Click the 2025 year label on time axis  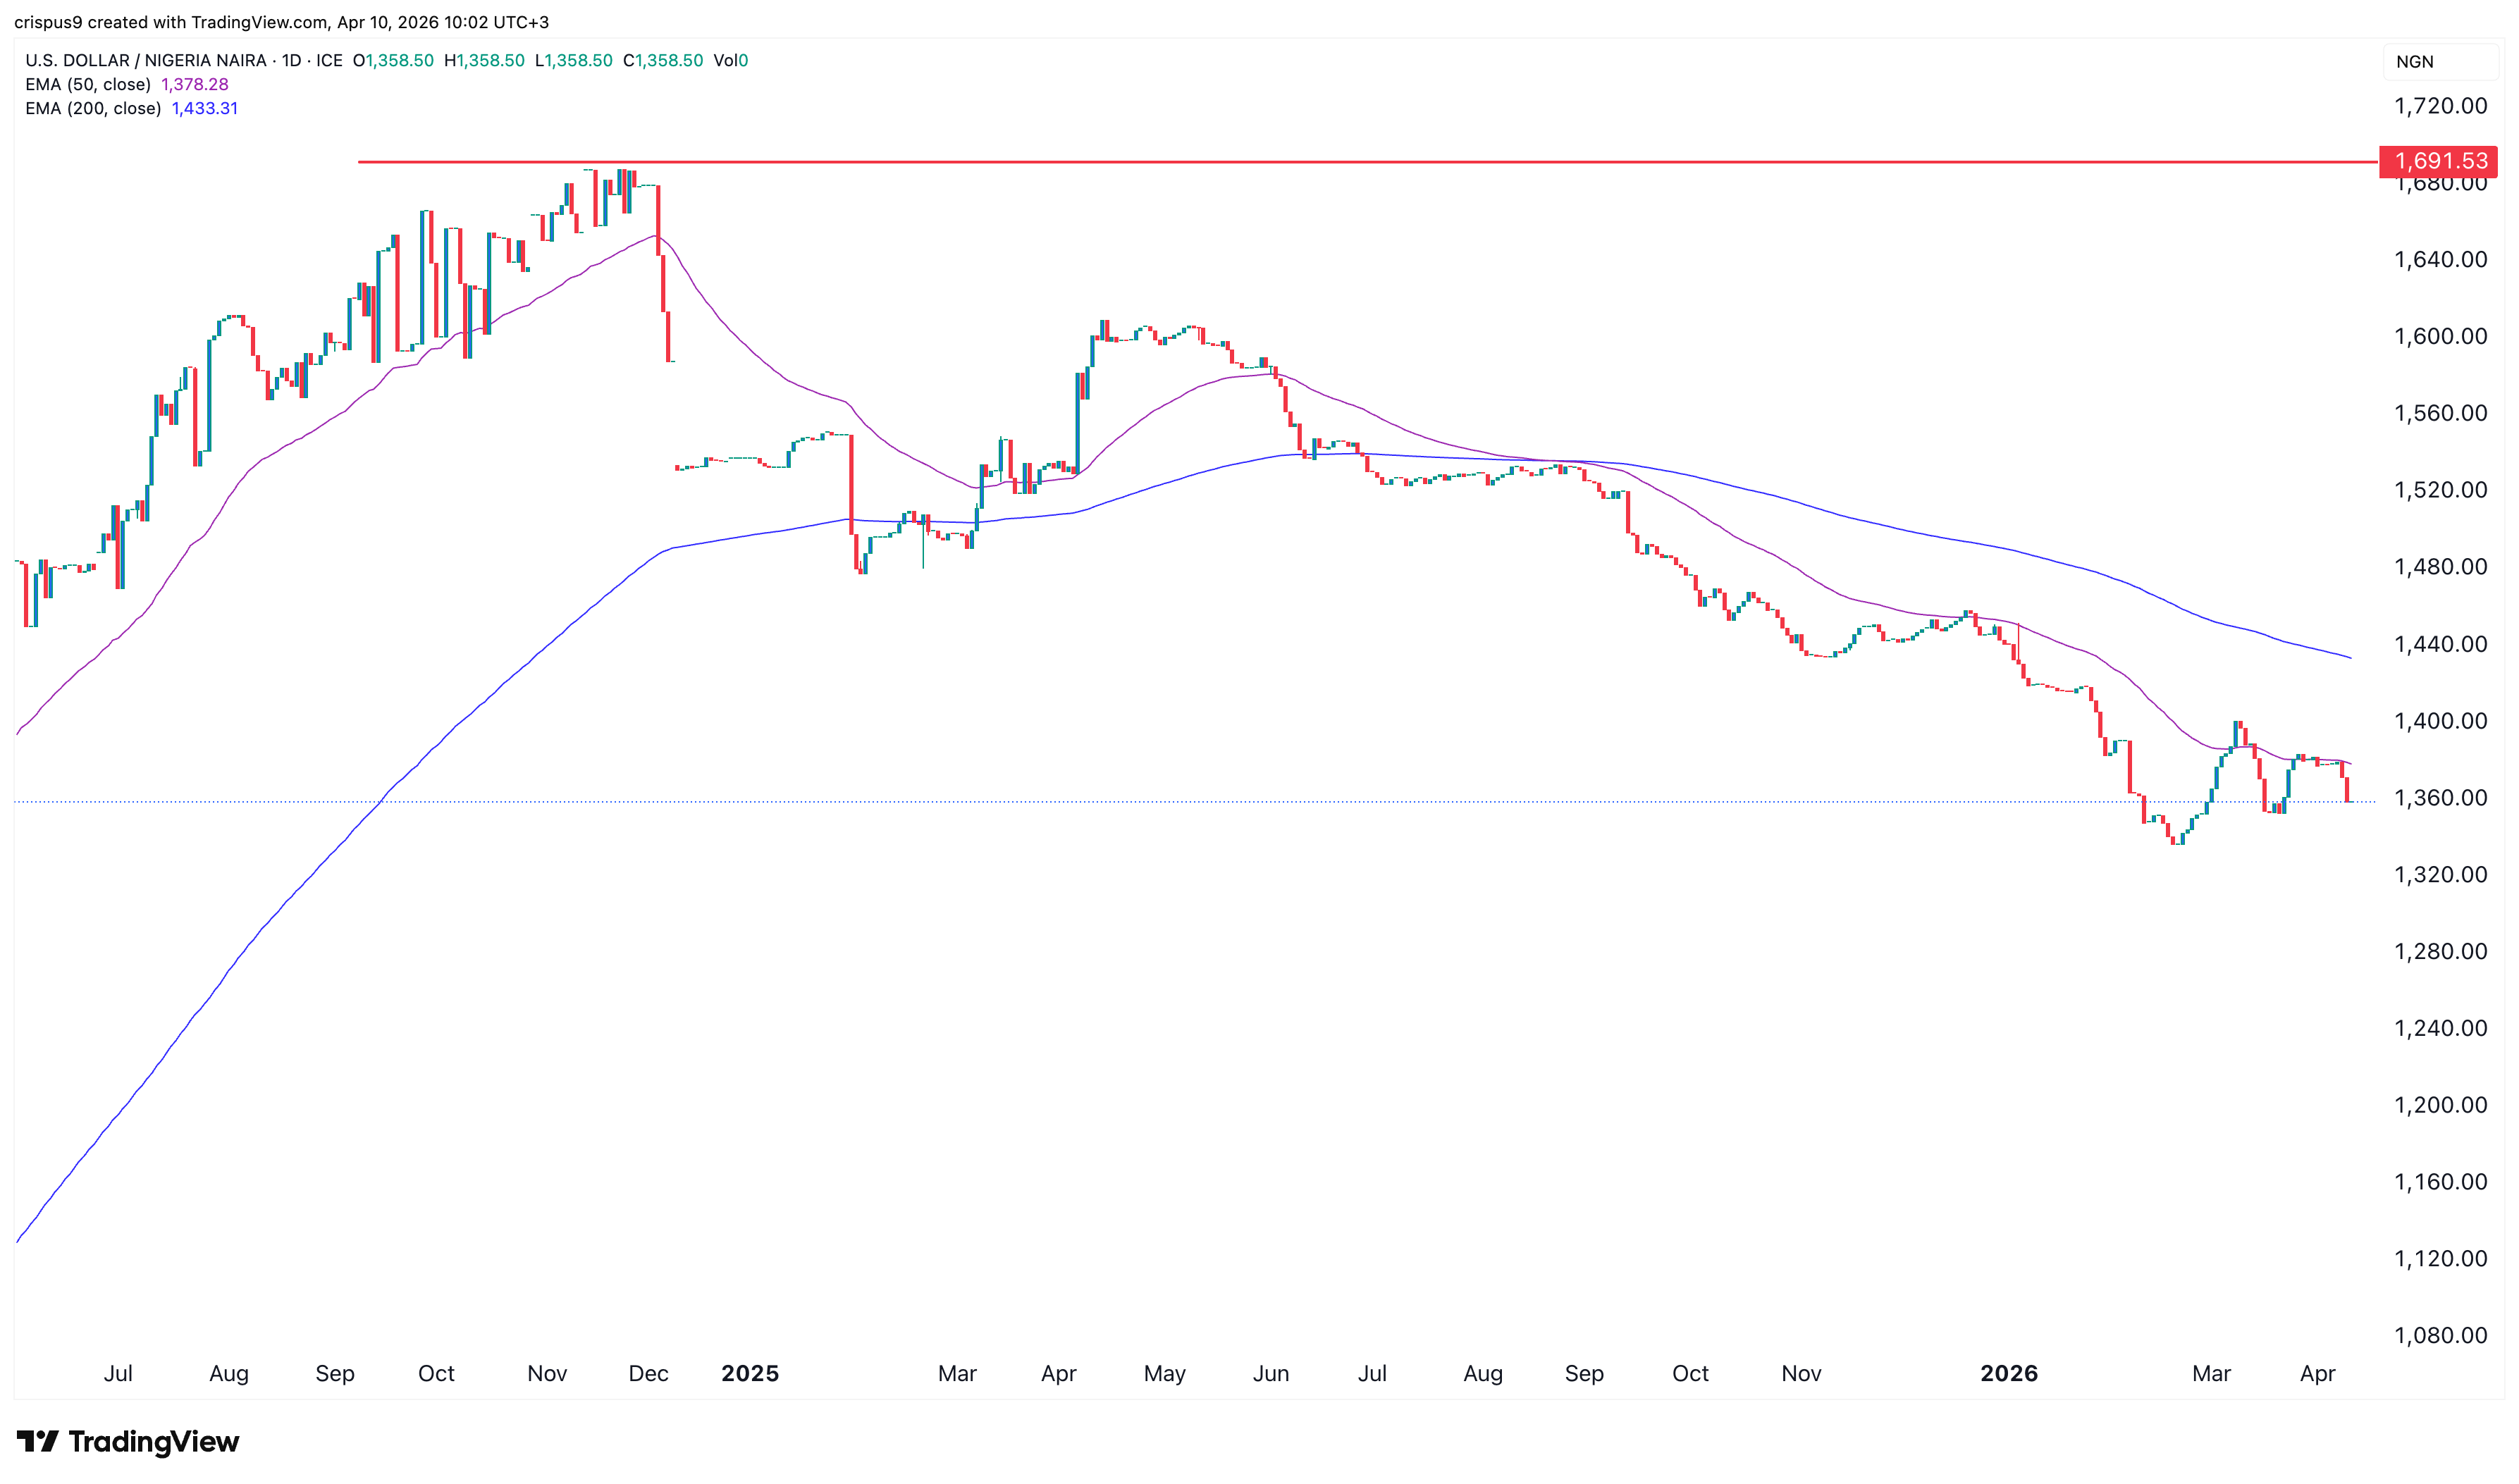pos(750,1373)
